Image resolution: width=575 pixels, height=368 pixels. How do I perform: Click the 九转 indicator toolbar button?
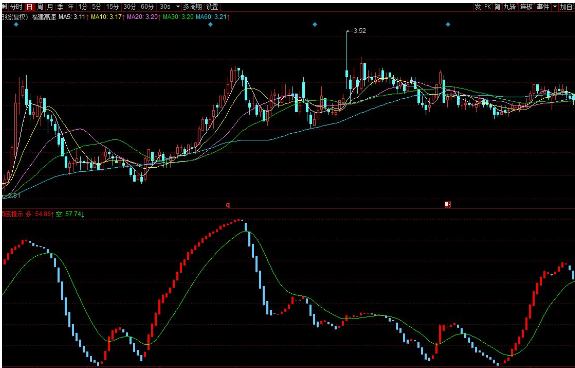pos(510,7)
